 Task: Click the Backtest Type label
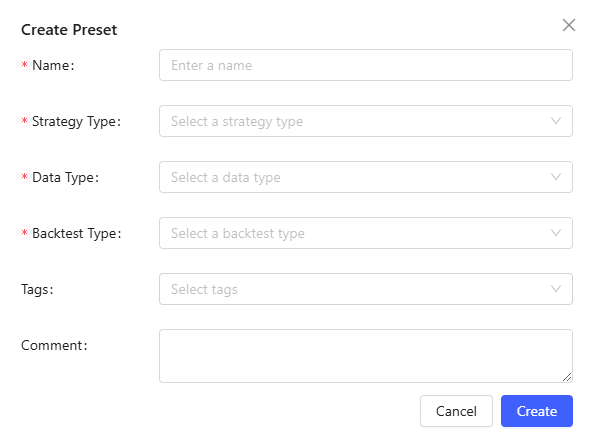click(x=77, y=233)
